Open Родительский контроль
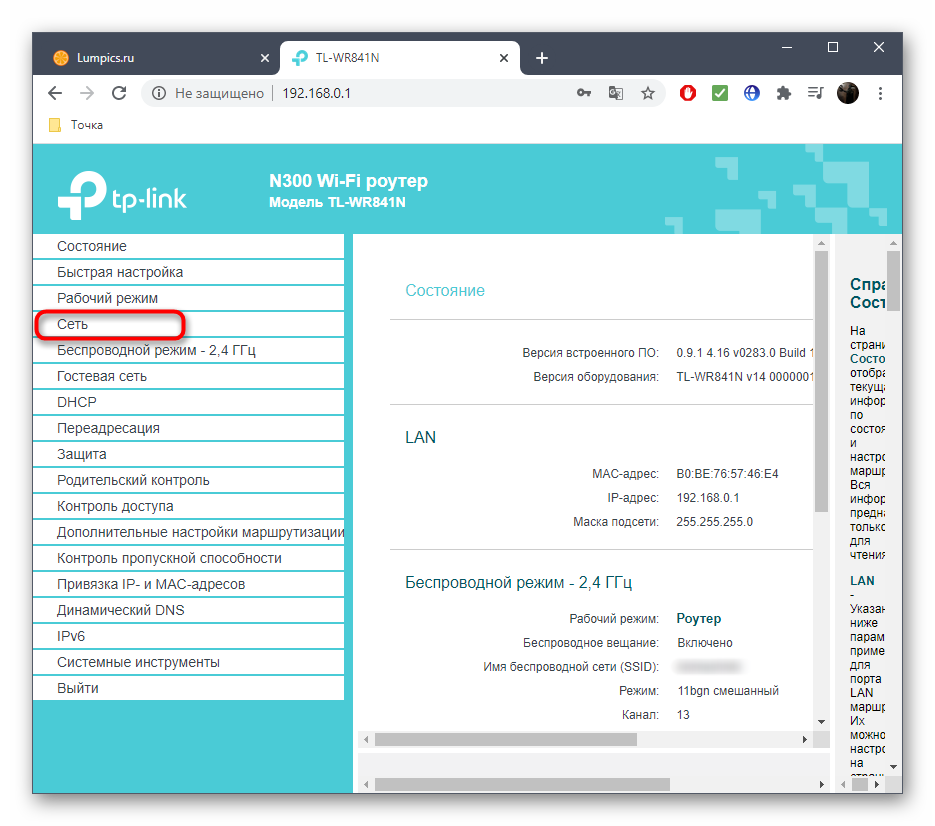The width and height of the screenshot is (935, 826). click(188, 480)
